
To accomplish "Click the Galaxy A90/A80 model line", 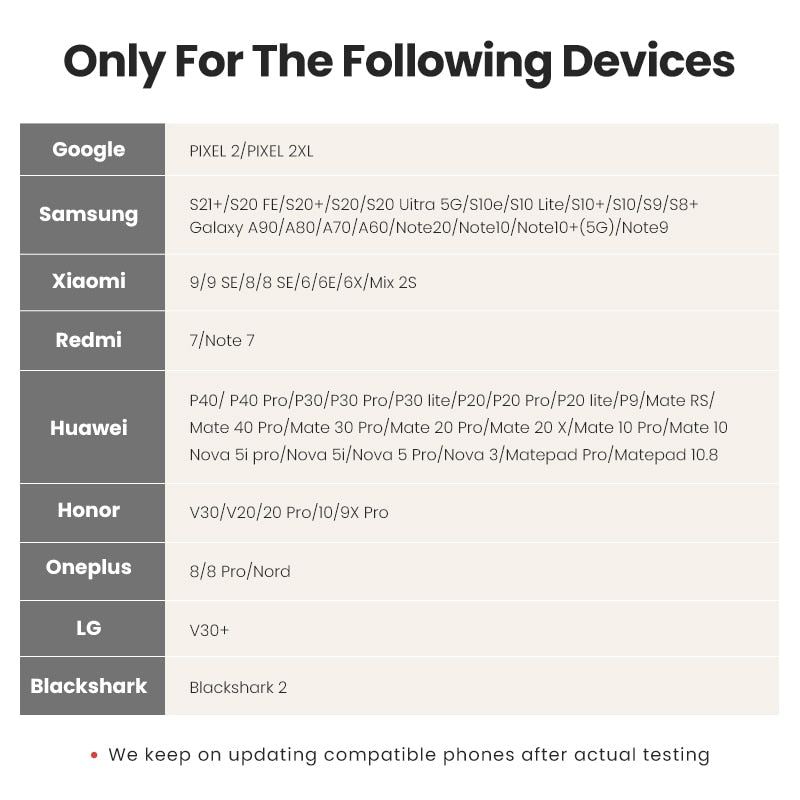I will [x=429, y=227].
